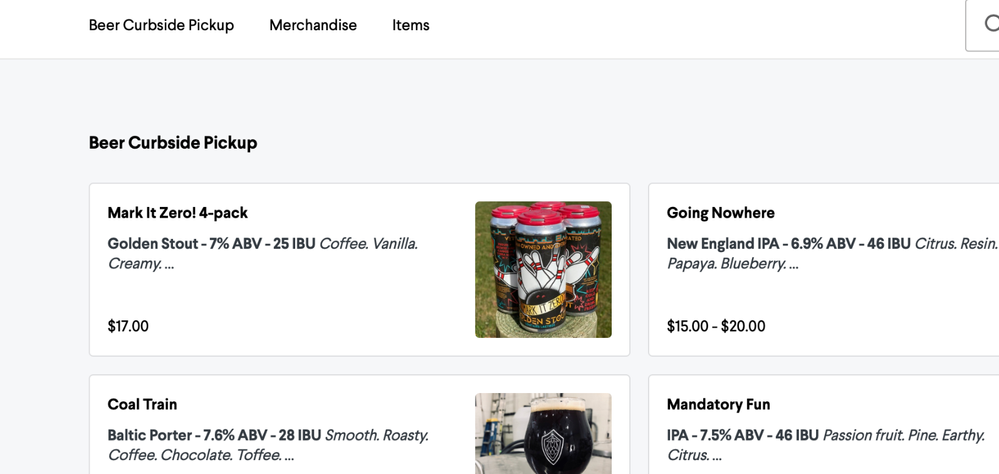Open the Beer Curbside Pickup nav tab
Image resolution: width=999 pixels, height=474 pixels.
(x=161, y=25)
